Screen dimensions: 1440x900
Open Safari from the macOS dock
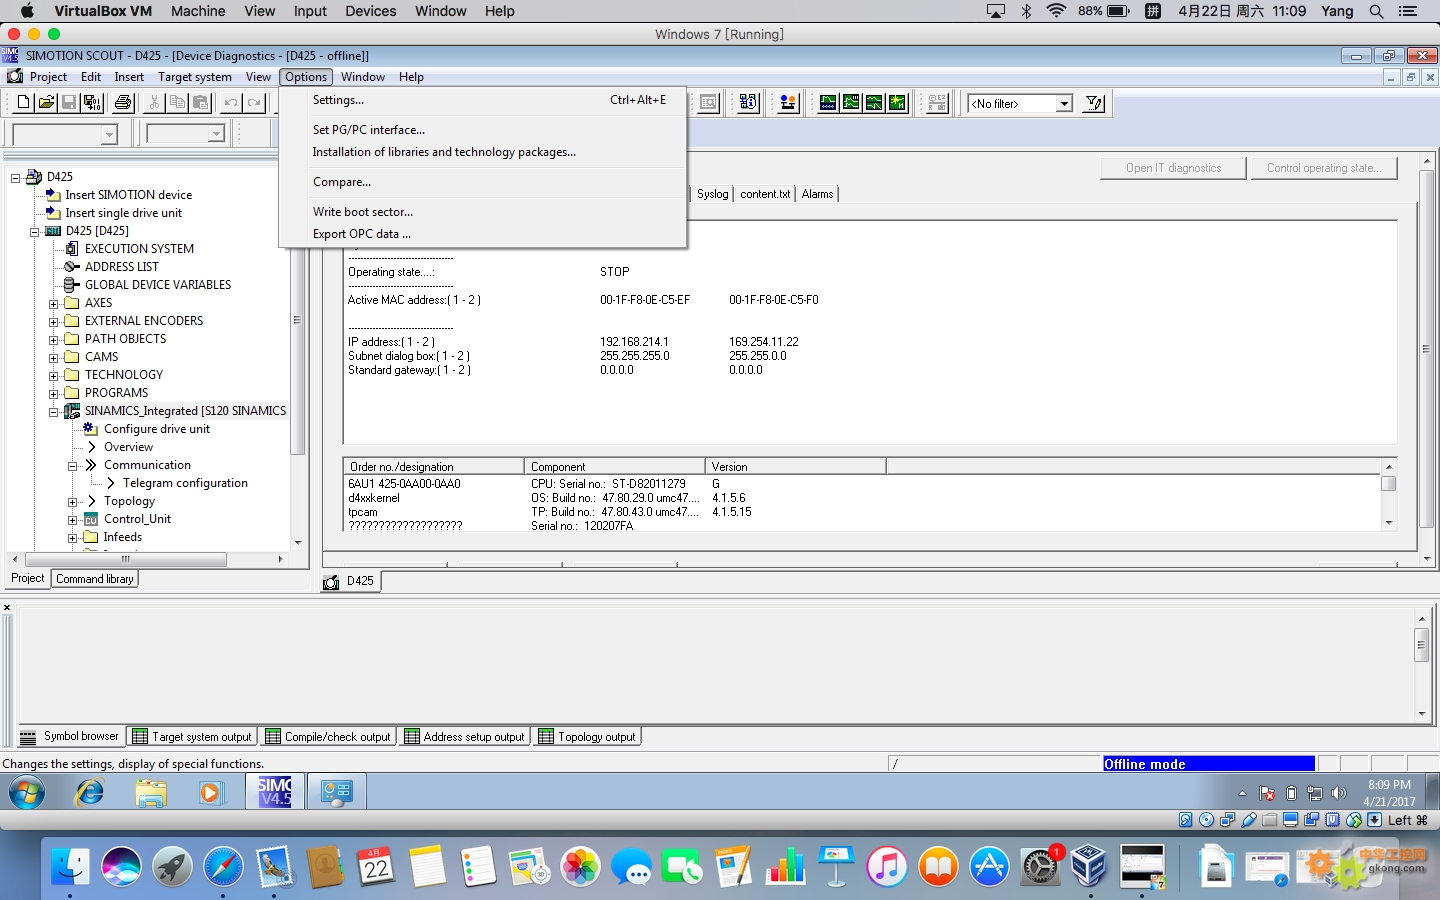(x=223, y=866)
